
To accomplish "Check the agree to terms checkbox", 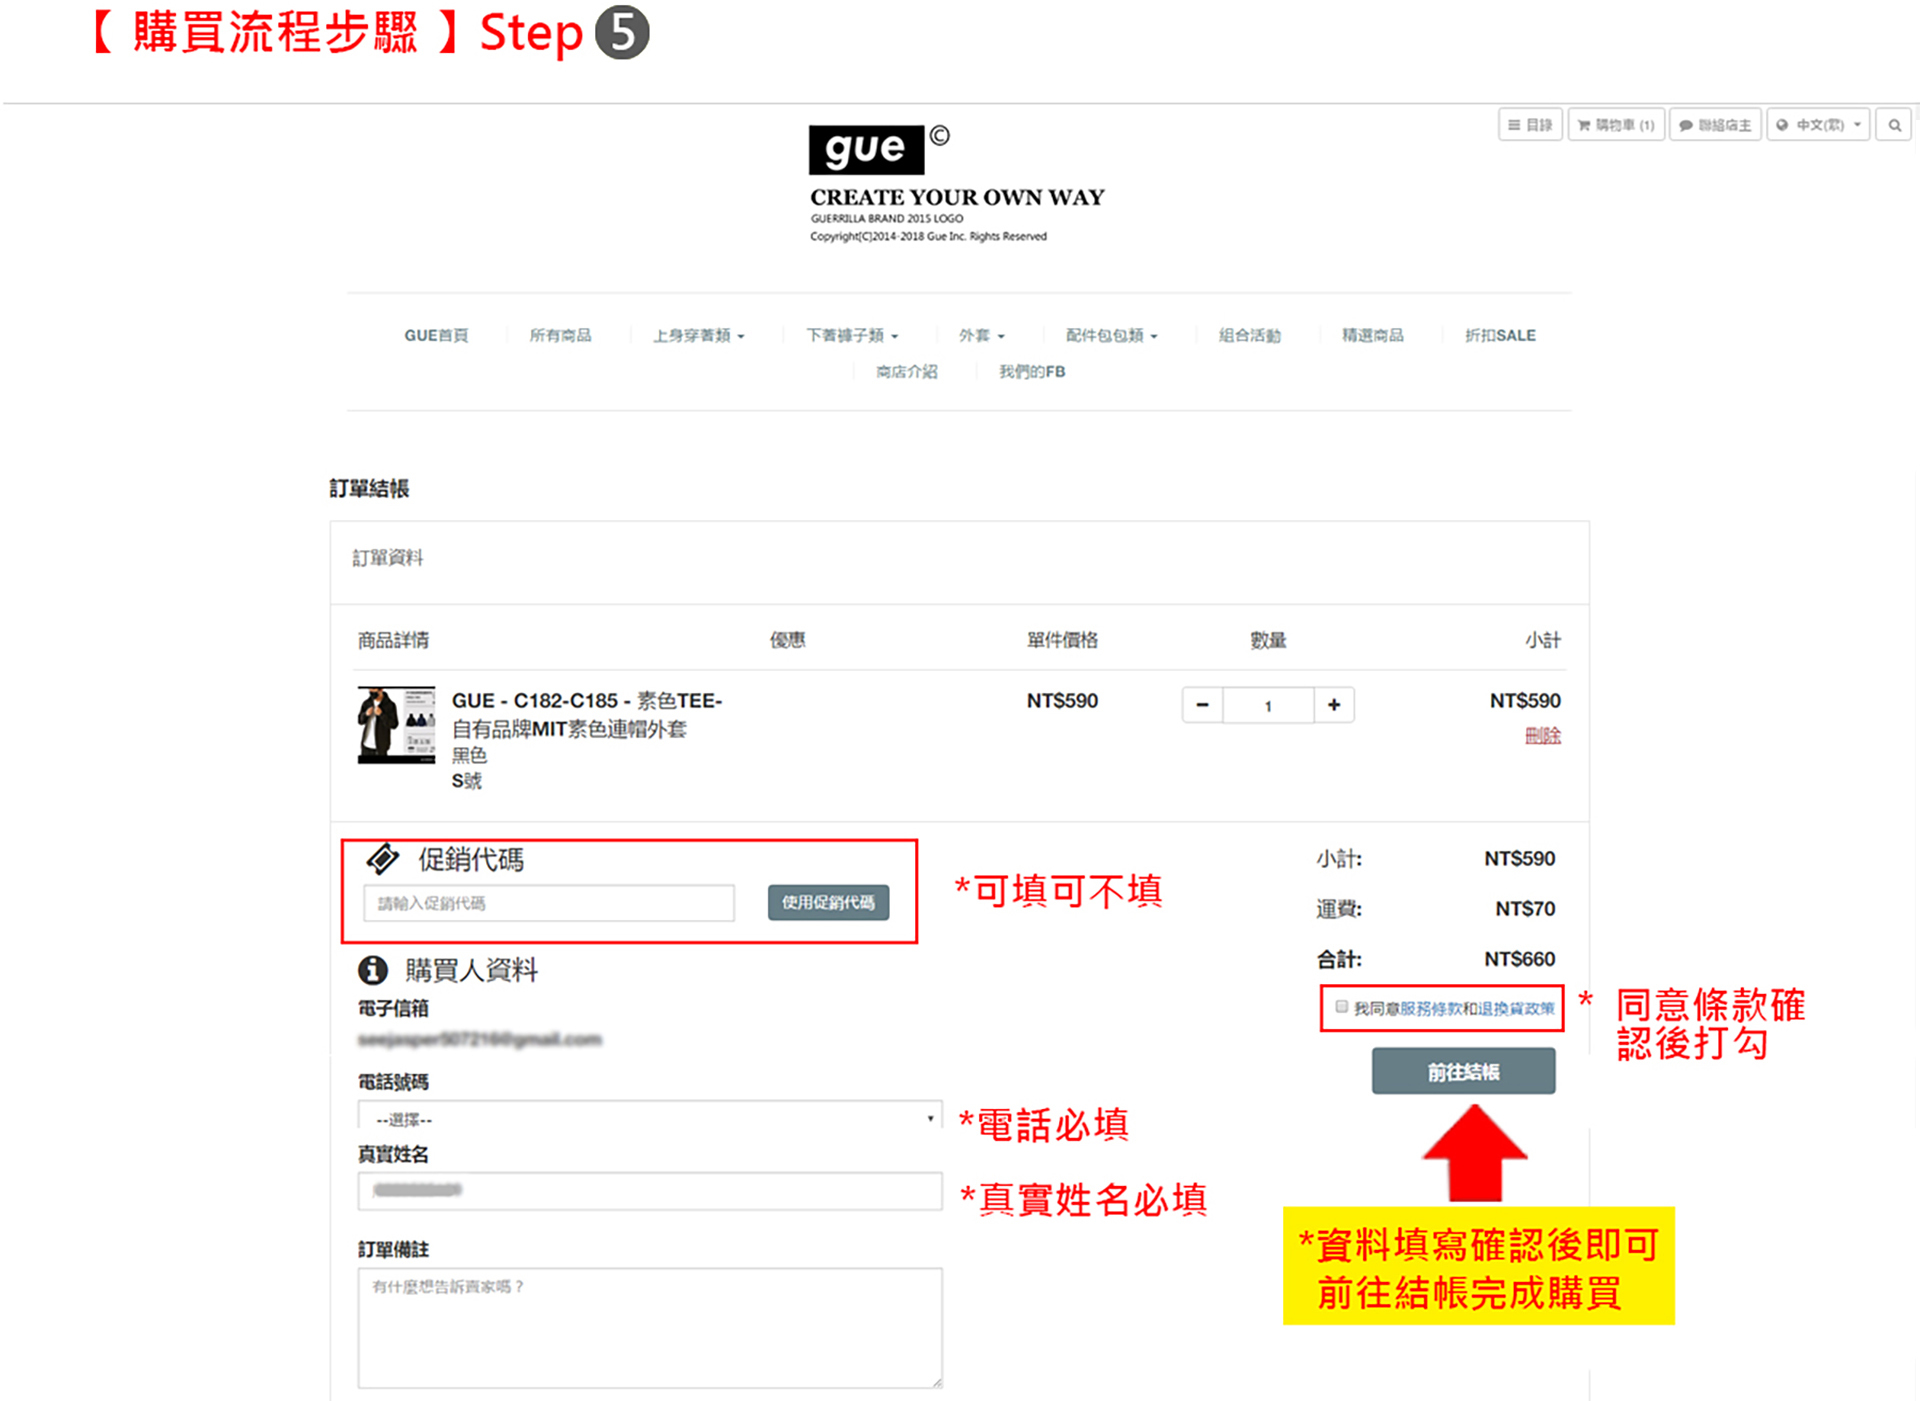I will coord(1342,1007).
